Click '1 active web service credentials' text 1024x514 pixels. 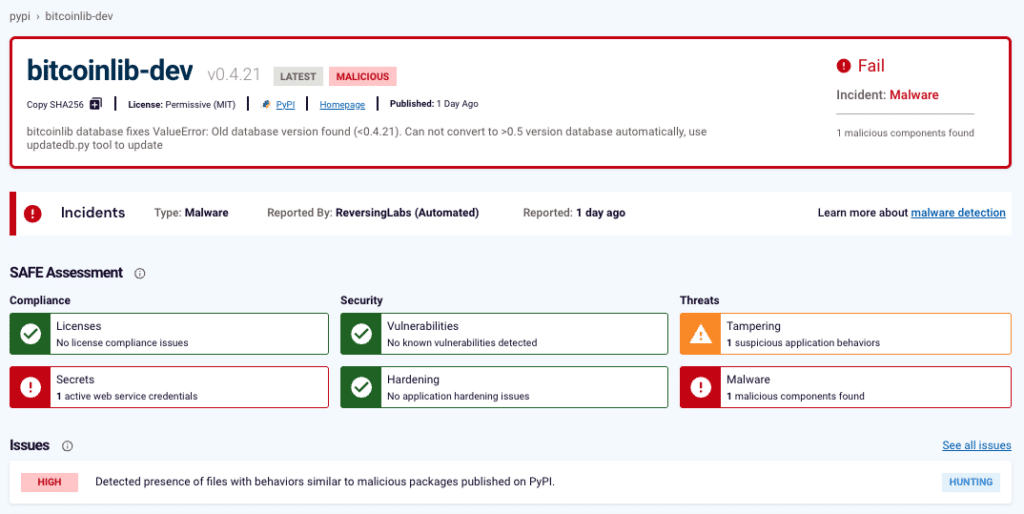click(x=127, y=396)
